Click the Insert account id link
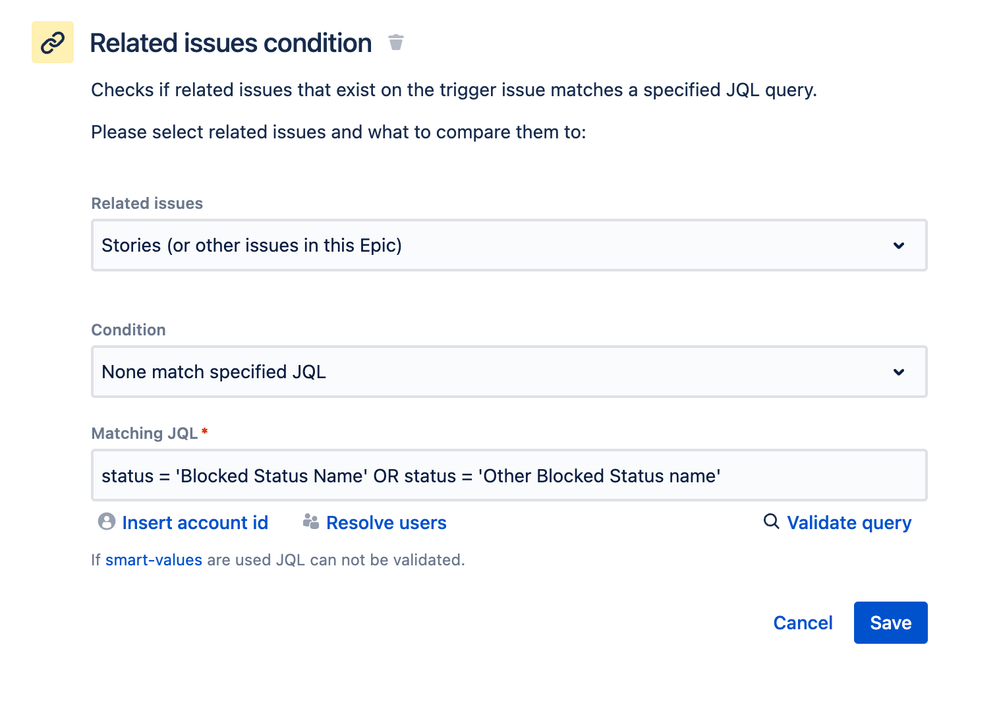999x705 pixels. point(195,523)
